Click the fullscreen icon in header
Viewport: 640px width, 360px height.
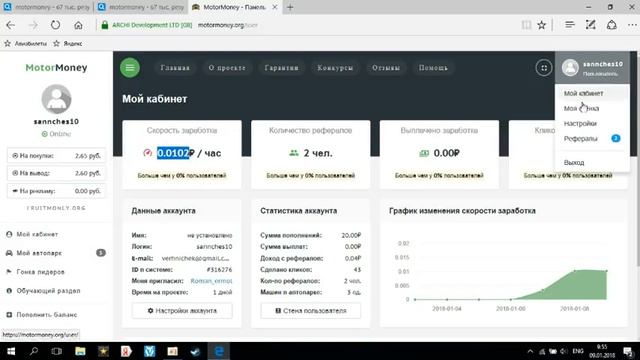click(544, 68)
